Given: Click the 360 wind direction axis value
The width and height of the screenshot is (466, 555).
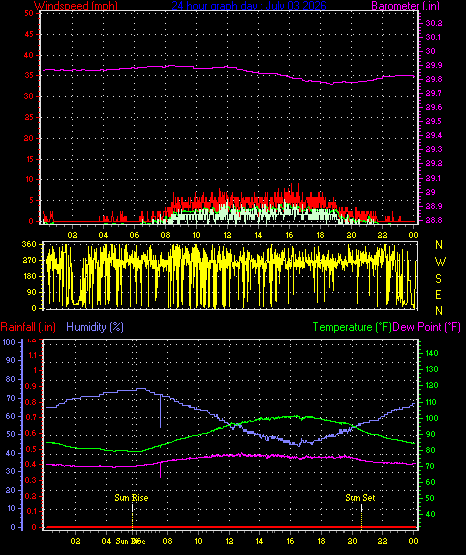Looking at the screenshot, I should 29,244.
